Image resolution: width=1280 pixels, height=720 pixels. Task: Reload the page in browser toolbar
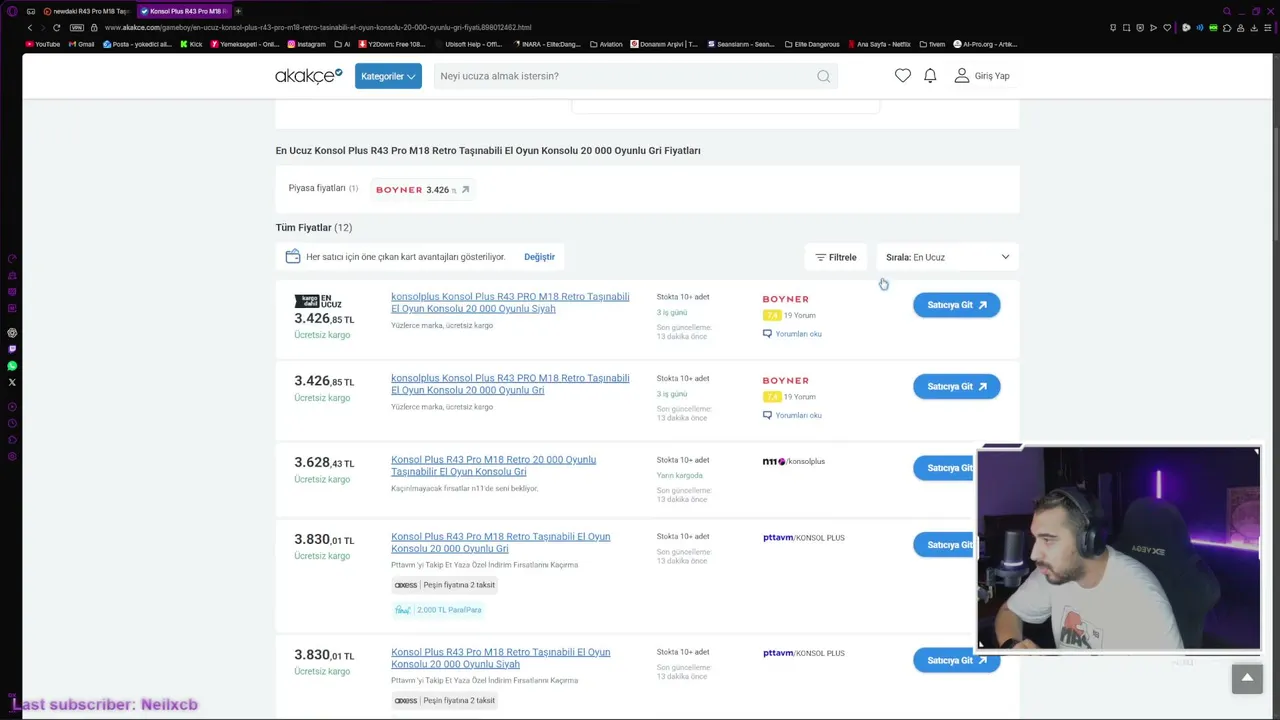pos(56,28)
